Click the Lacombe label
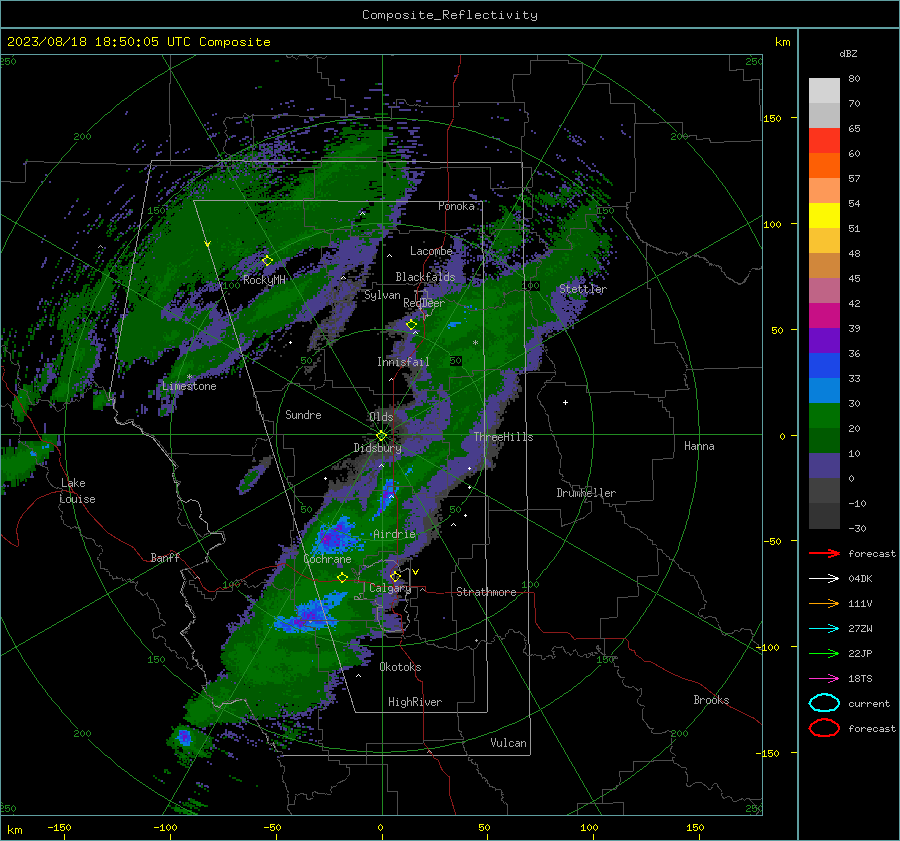 (x=431, y=251)
